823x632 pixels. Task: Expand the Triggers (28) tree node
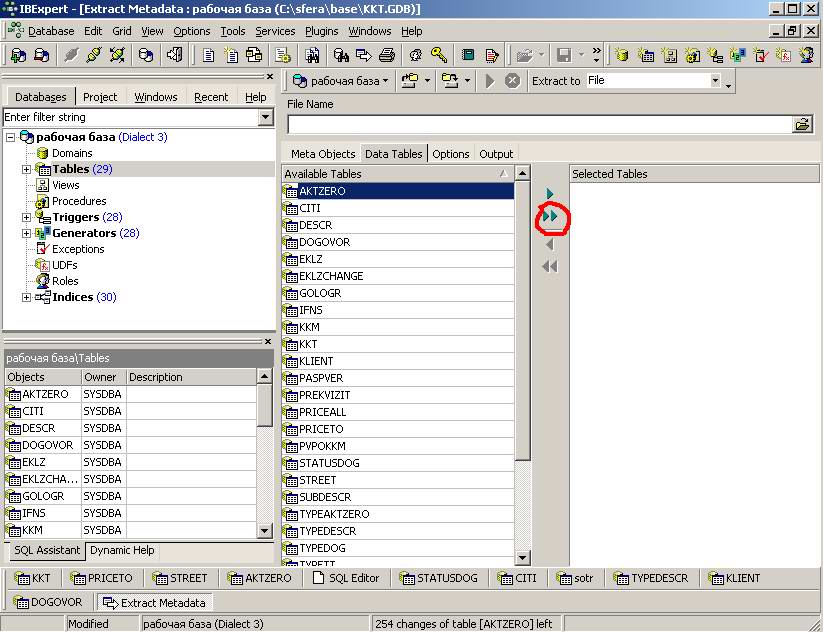26,217
